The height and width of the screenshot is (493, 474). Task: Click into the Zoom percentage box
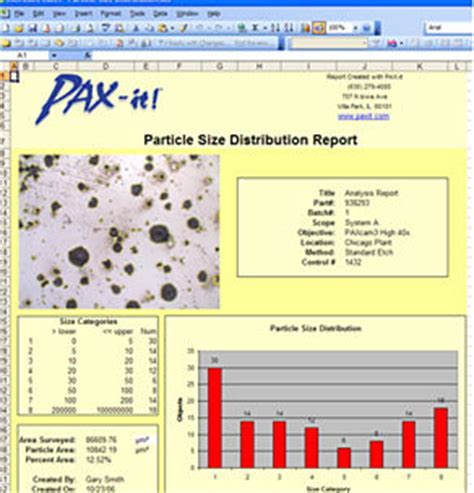point(338,28)
